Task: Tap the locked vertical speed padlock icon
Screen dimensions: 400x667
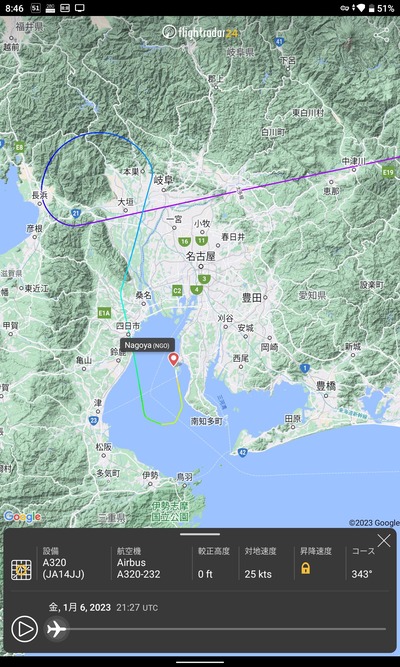Action: (306, 568)
